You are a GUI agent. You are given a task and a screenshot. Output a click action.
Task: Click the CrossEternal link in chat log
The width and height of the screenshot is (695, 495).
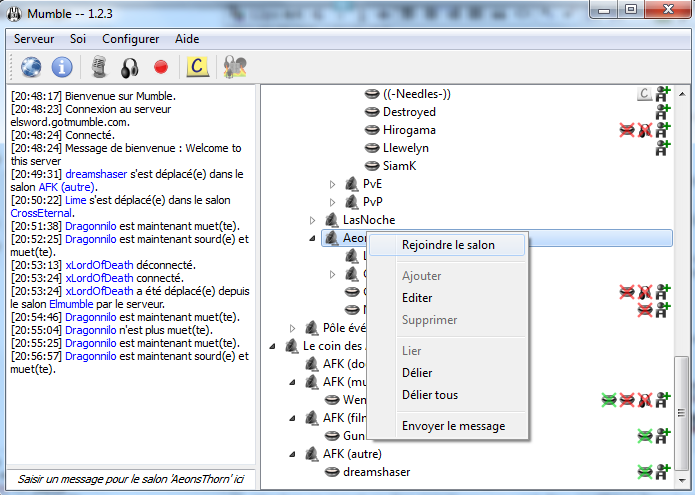point(41,213)
